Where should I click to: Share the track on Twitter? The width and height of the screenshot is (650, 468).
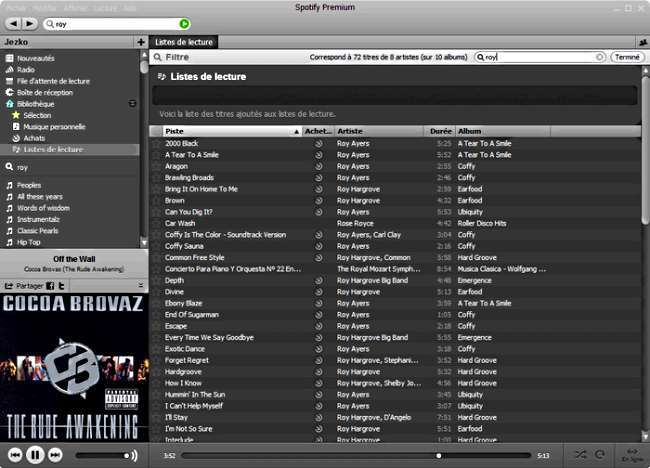tap(61, 286)
